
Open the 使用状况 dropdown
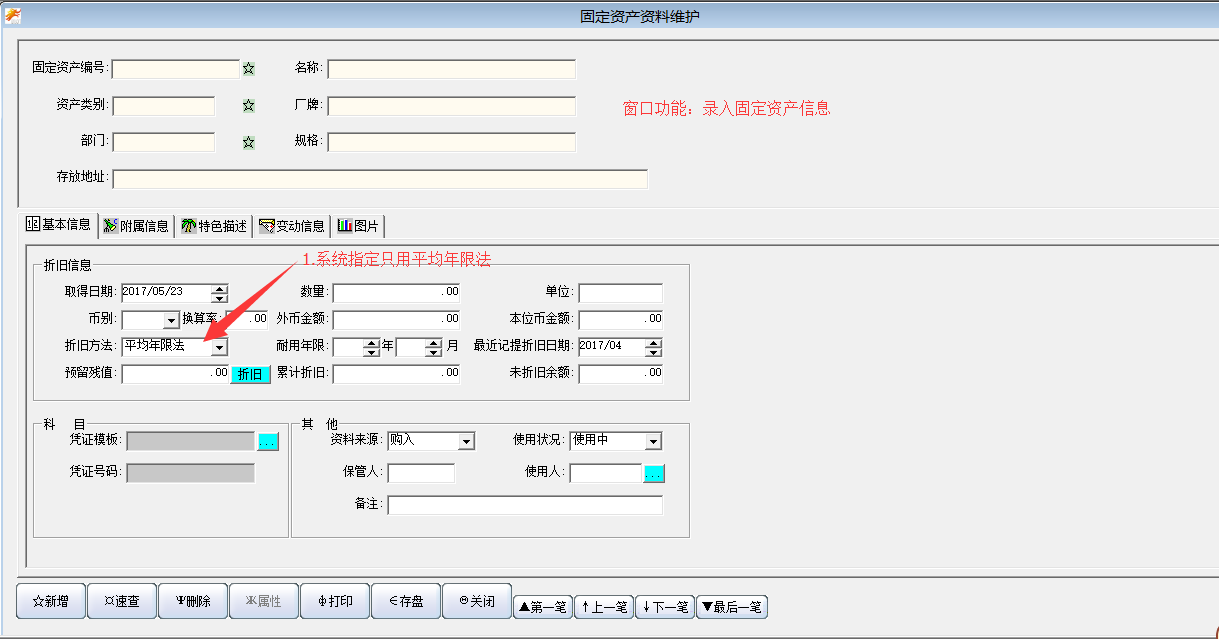point(653,441)
